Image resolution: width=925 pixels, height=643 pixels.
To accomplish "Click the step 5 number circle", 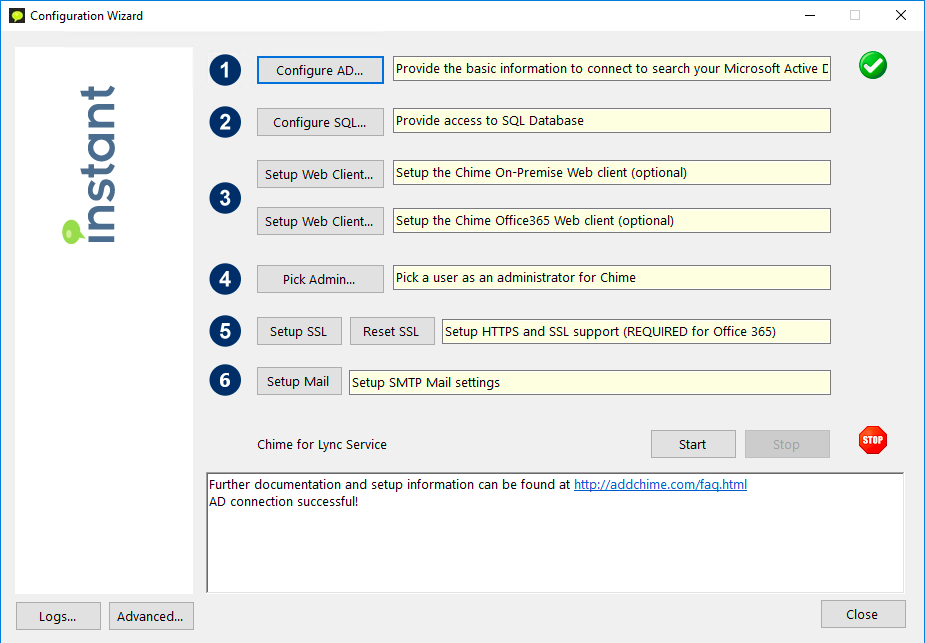I will tap(225, 331).
